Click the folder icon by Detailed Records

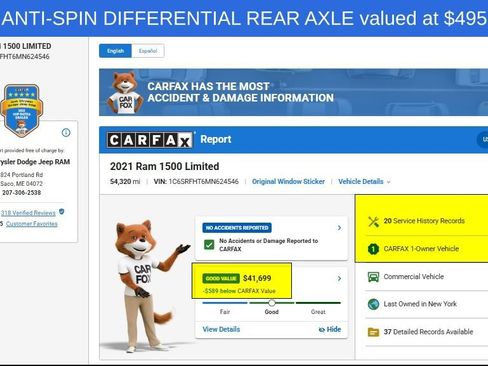coord(373,332)
